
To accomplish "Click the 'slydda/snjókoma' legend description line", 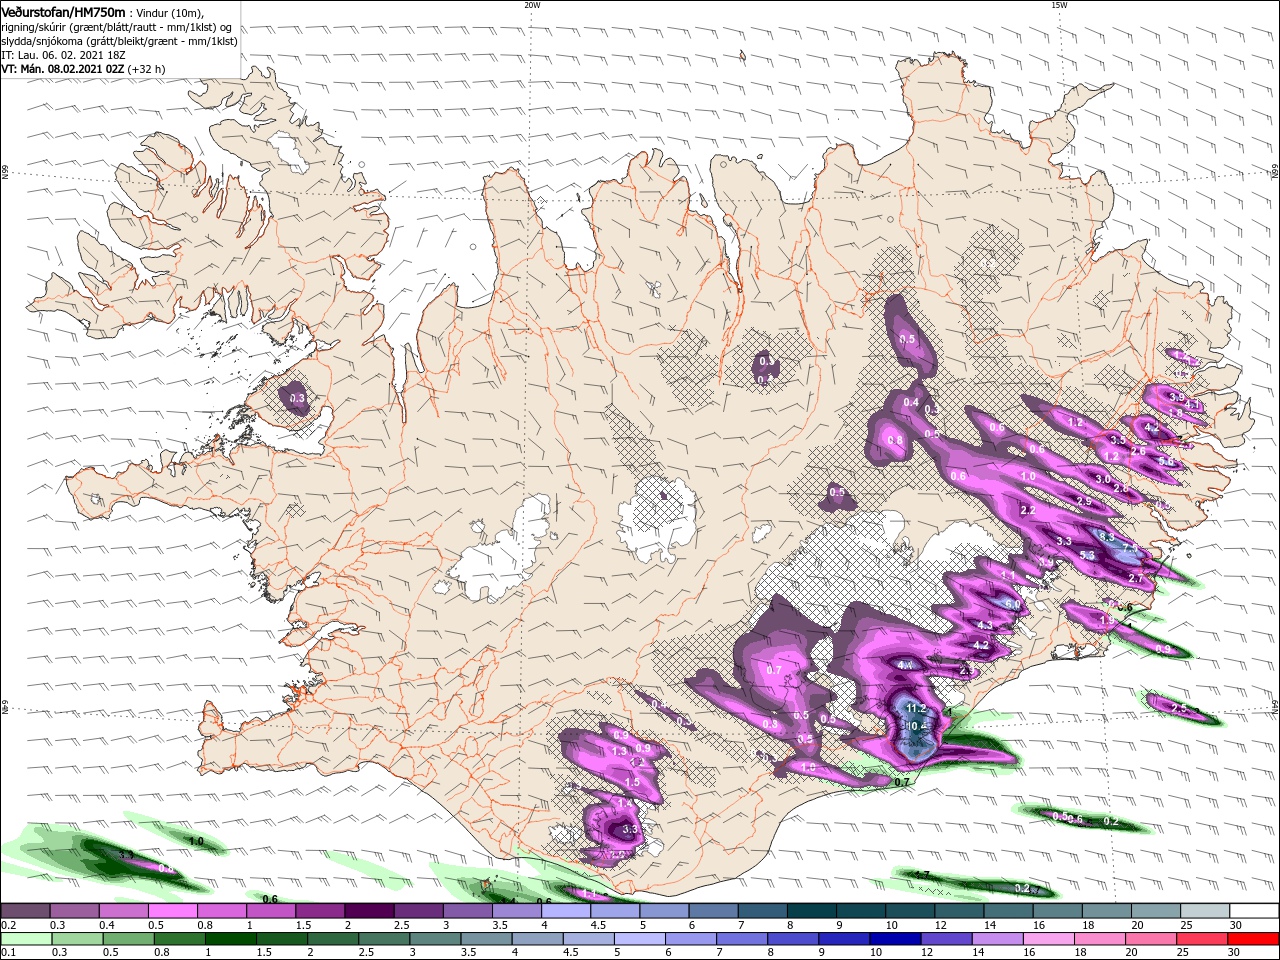I will pos(119,42).
